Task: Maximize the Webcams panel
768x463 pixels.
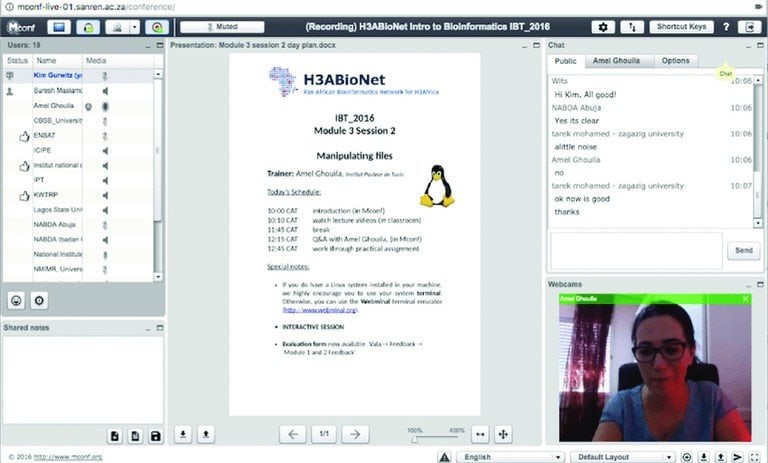Action: pos(760,284)
